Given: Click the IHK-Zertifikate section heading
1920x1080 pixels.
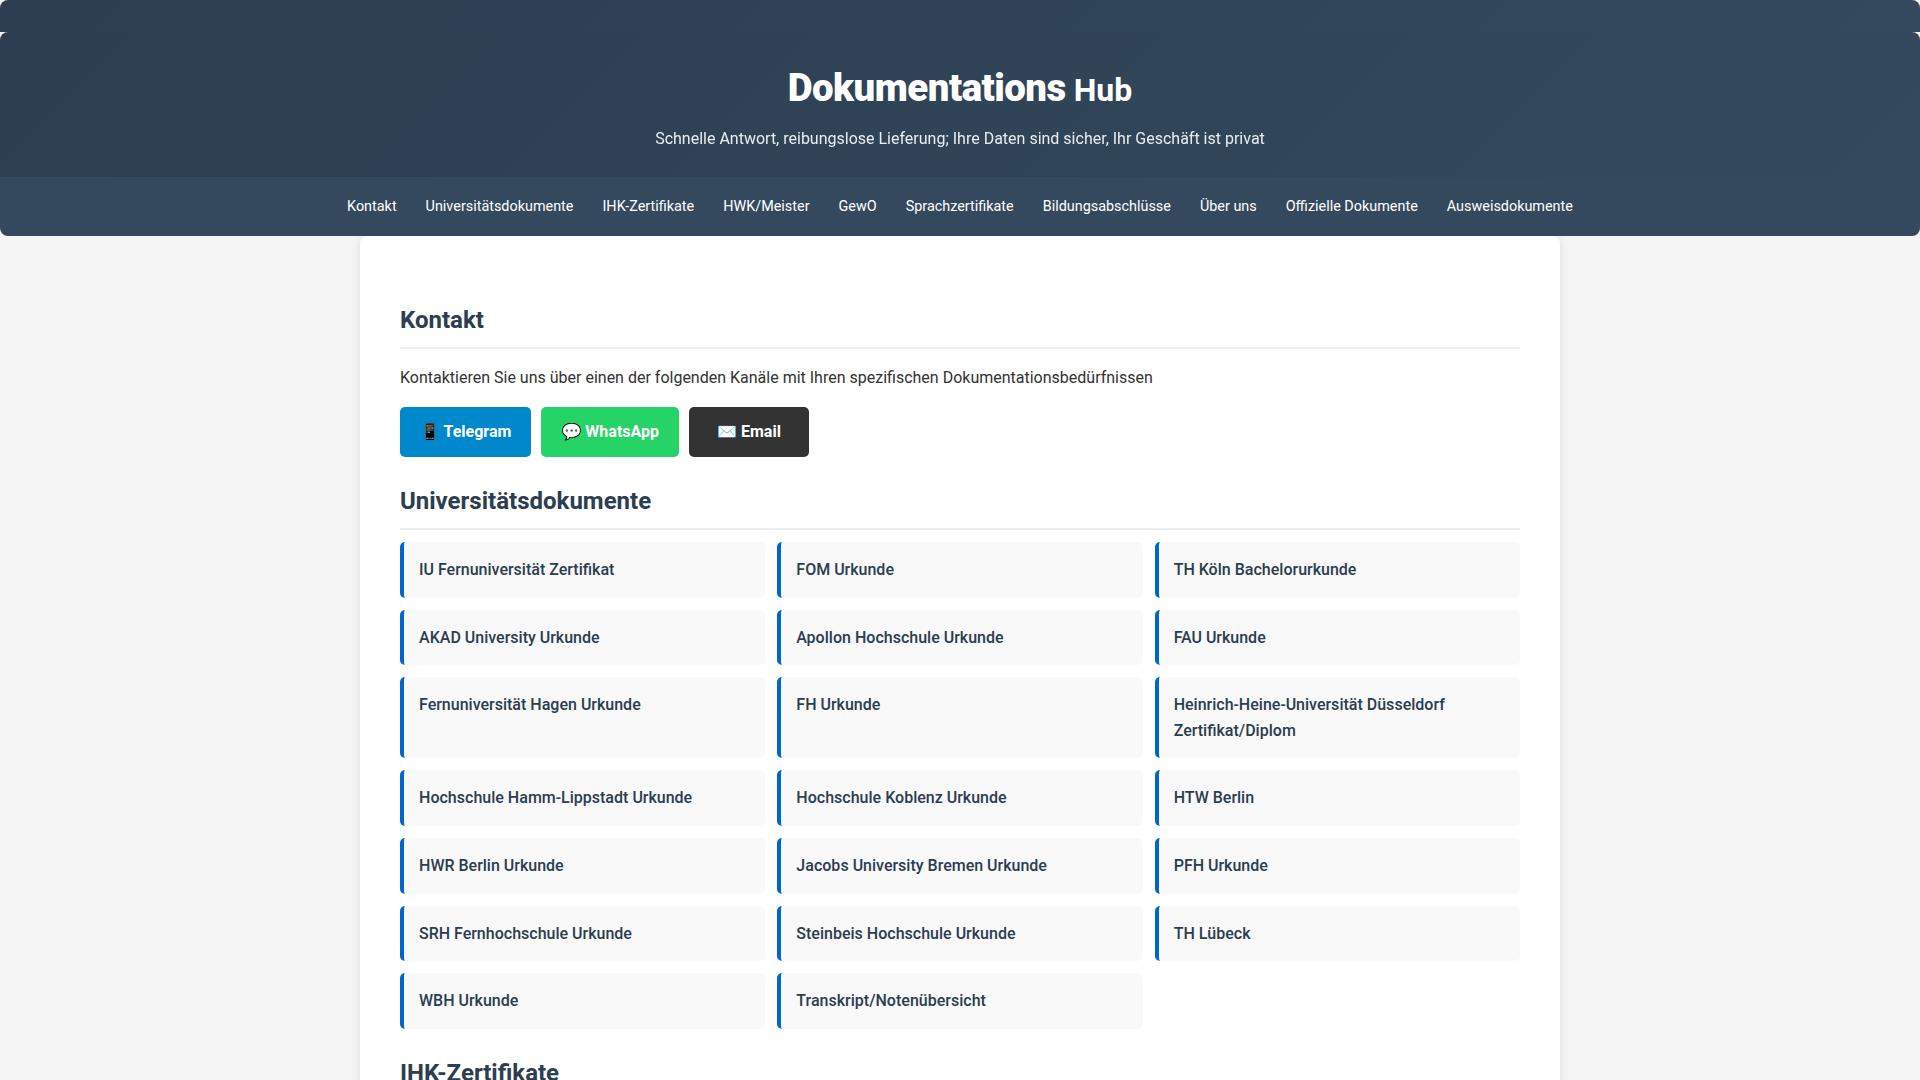Looking at the screenshot, I should (x=479, y=1070).
